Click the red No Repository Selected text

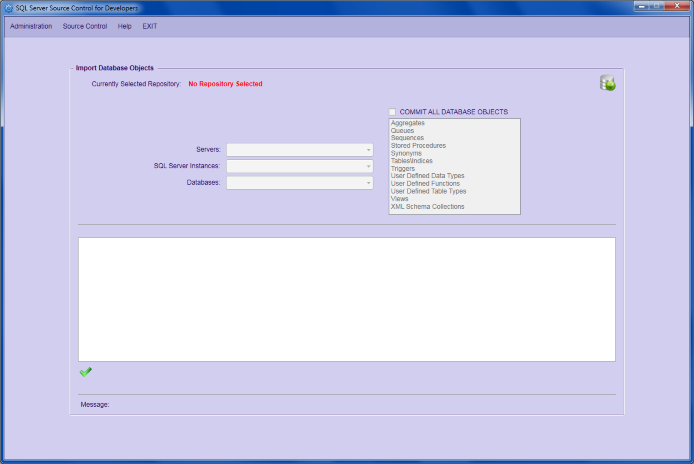(x=225, y=84)
